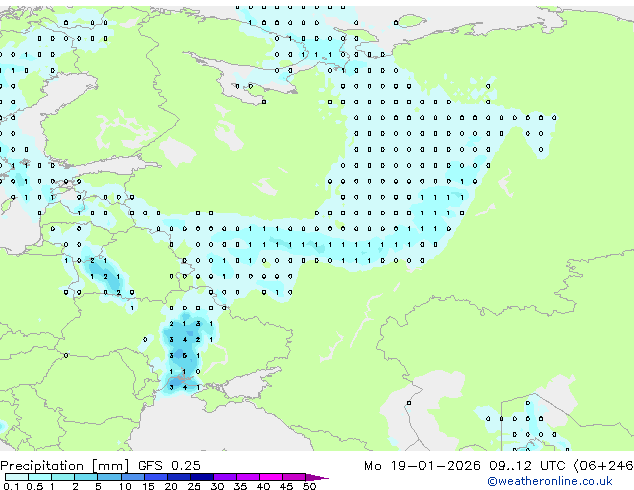Click the '40' legend scale label
This screenshot has height=490, width=634.
263,486
